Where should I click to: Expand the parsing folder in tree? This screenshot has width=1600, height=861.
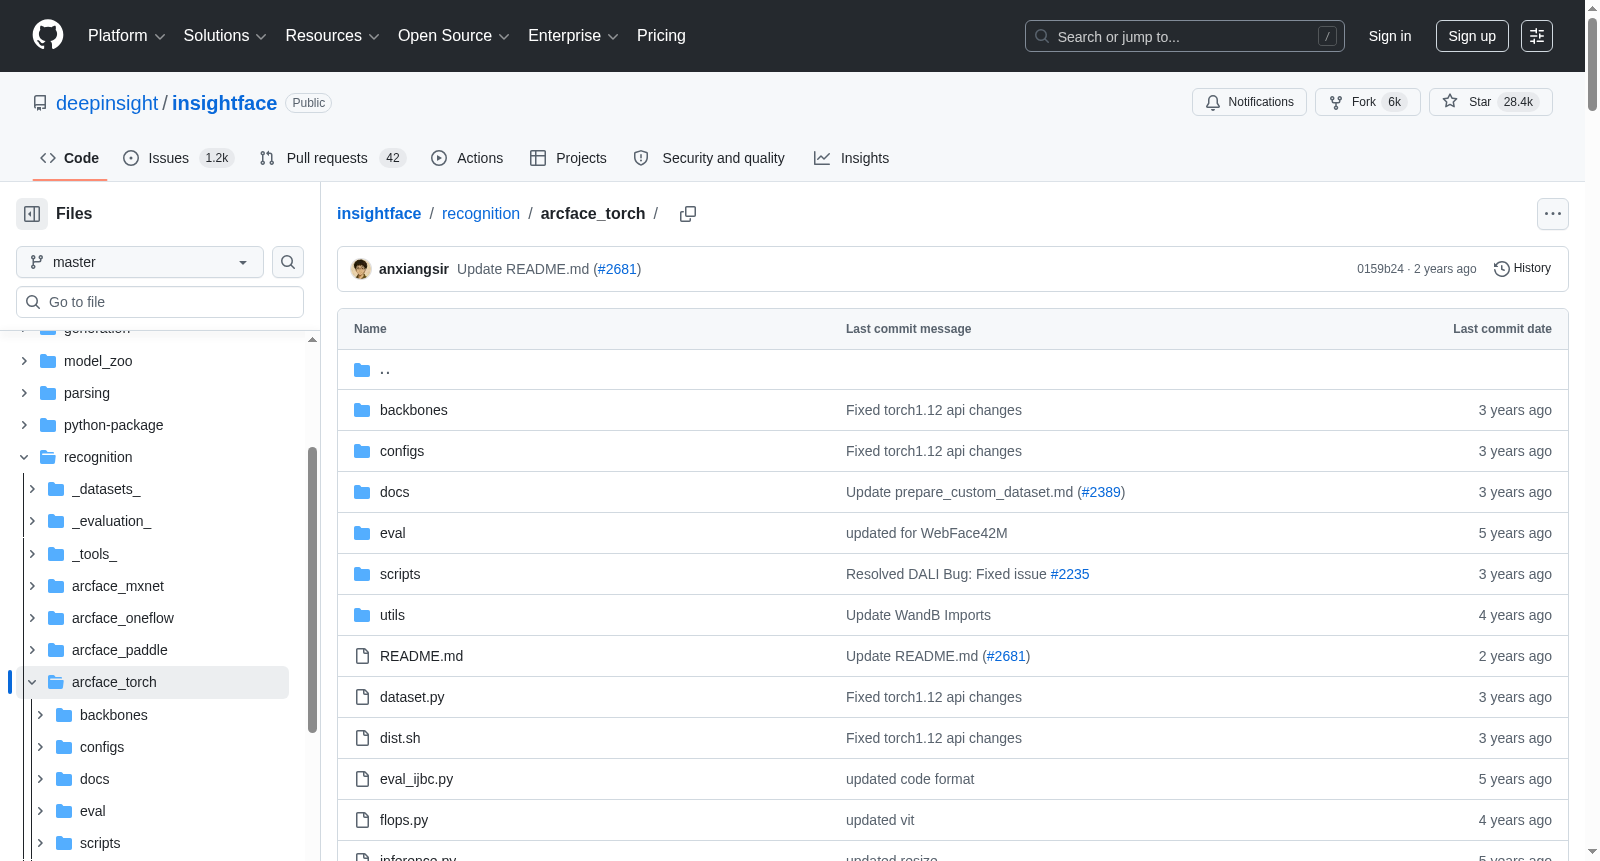24,393
